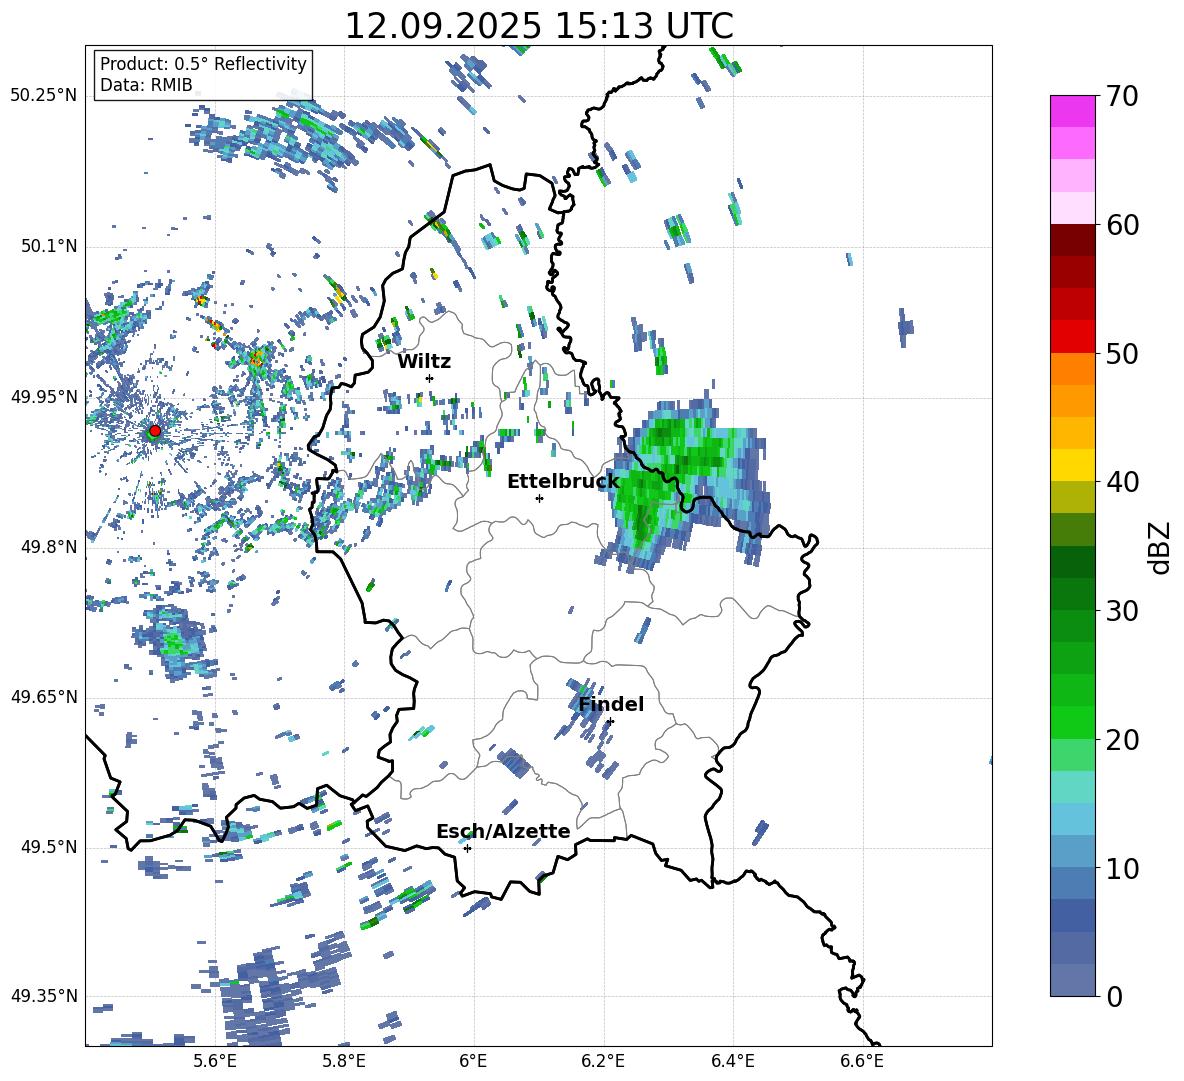The width and height of the screenshot is (1184, 1081).
Task: Click the 40 tick on the colorbar
Action: (x=1121, y=482)
